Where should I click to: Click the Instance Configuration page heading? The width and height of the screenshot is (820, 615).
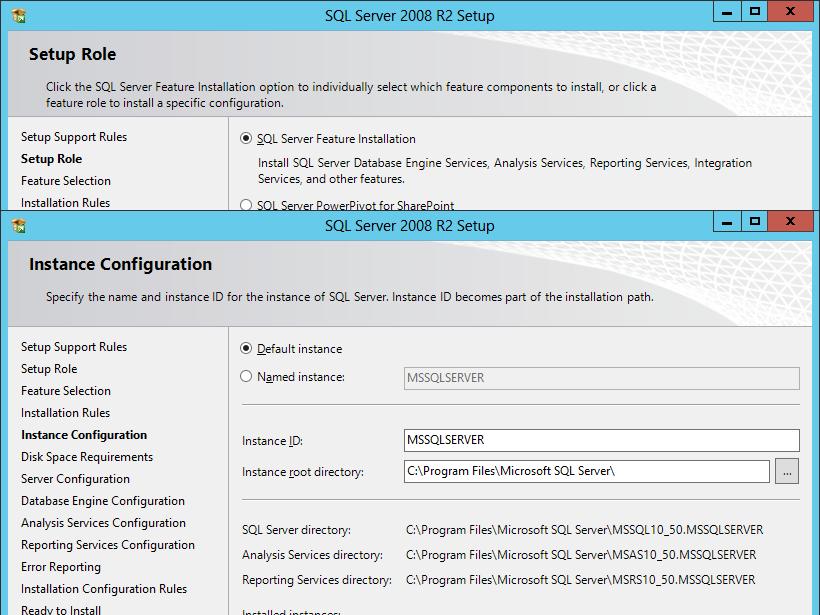click(x=120, y=265)
